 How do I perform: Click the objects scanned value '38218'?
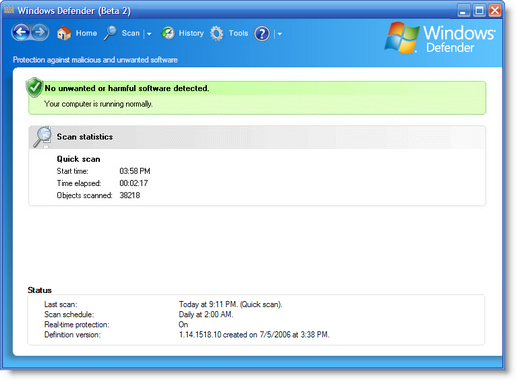pyautogui.click(x=130, y=195)
